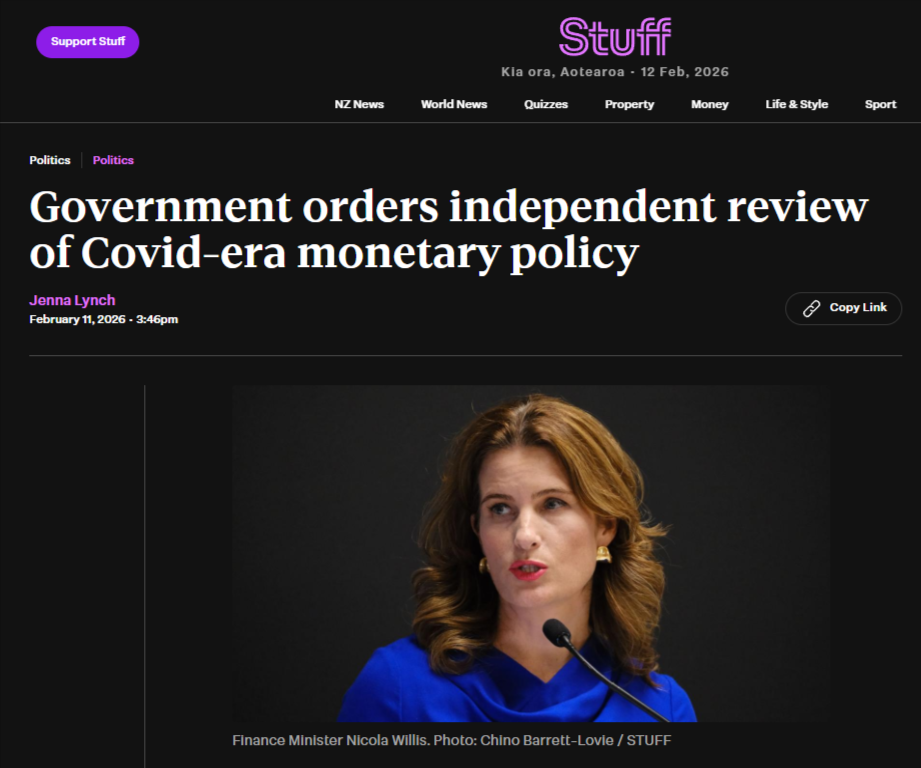The width and height of the screenshot is (921, 768).
Task: Click the photo caption text
Action: click(x=451, y=740)
